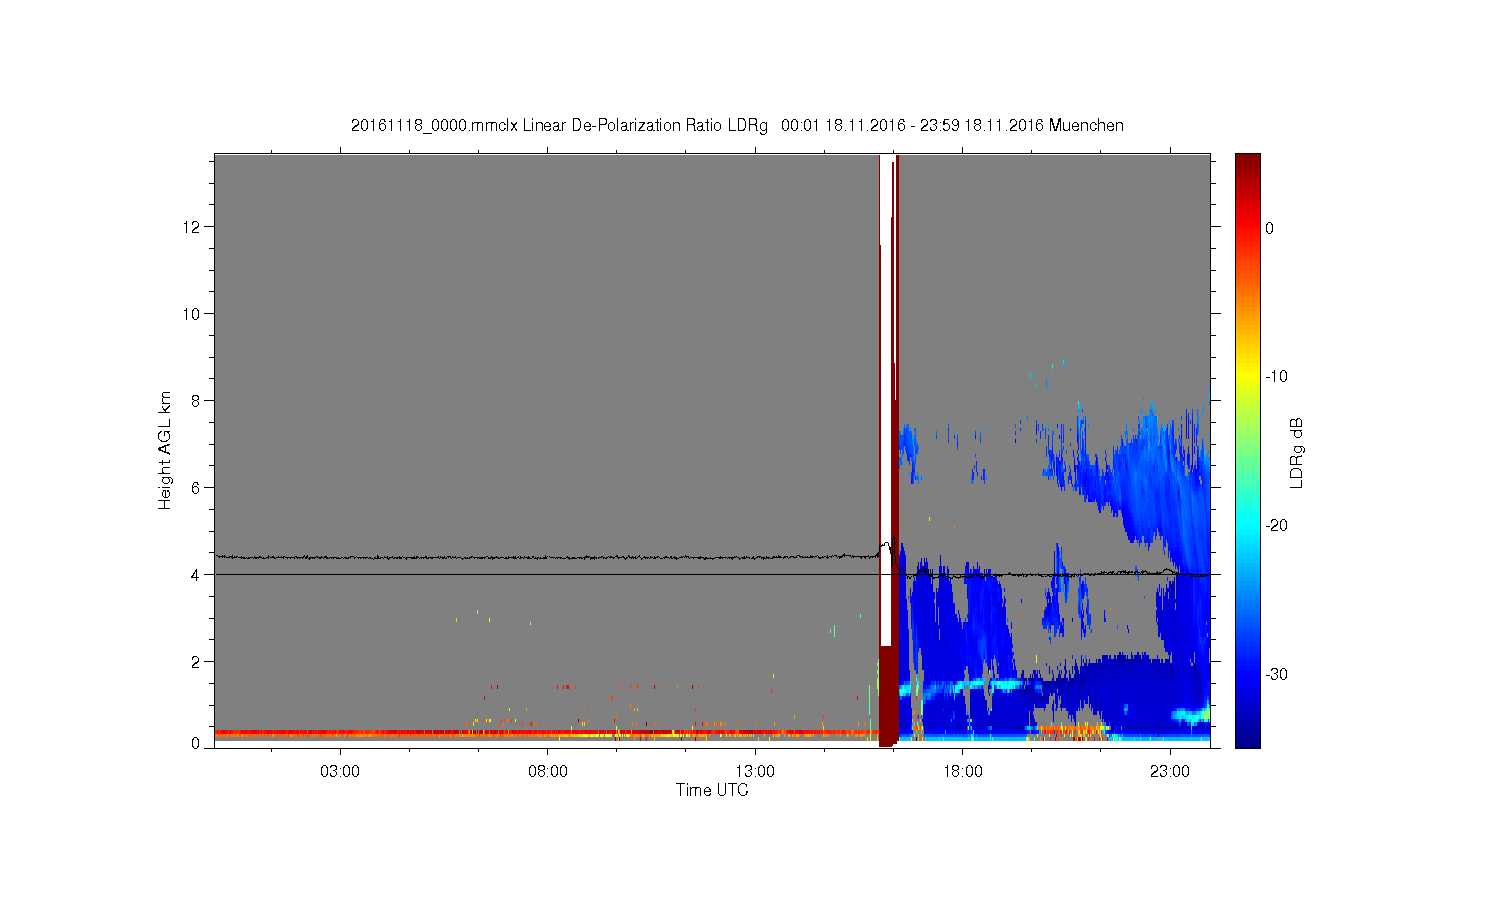
Task: Click the 'Height AGL km' y-axis label
Action: pos(165,450)
